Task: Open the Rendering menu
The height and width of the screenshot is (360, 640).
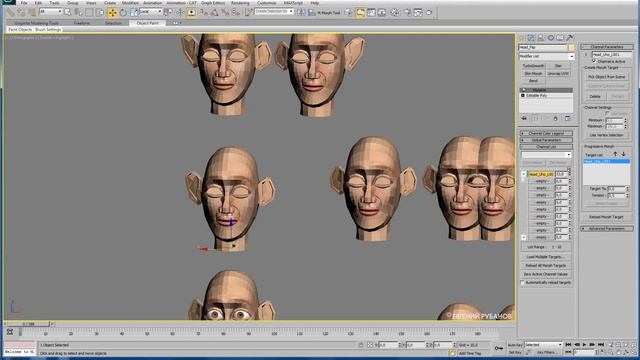Action: [240, 3]
